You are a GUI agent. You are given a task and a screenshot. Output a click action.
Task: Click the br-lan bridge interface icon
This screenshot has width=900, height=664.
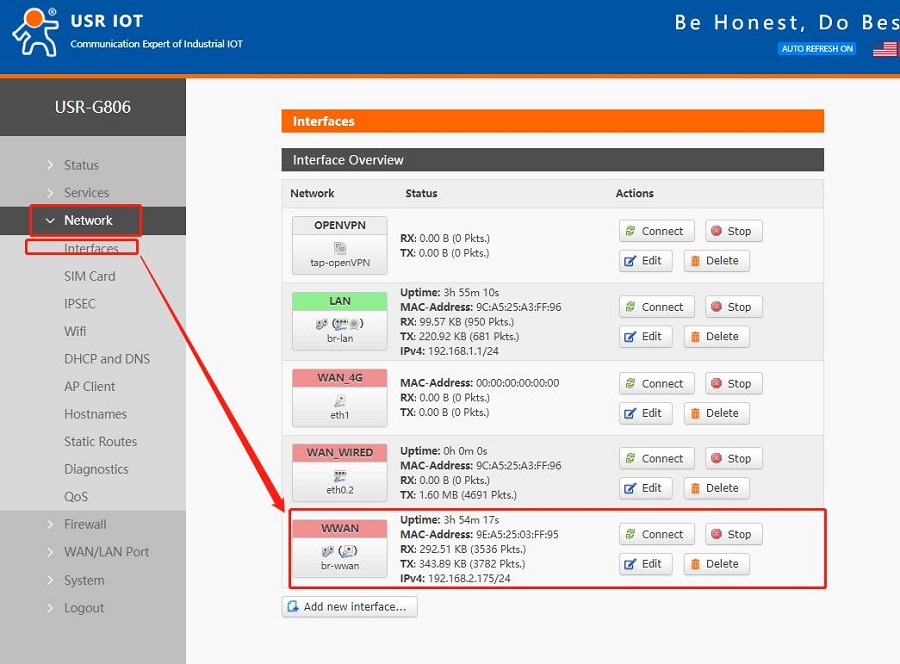pos(340,324)
